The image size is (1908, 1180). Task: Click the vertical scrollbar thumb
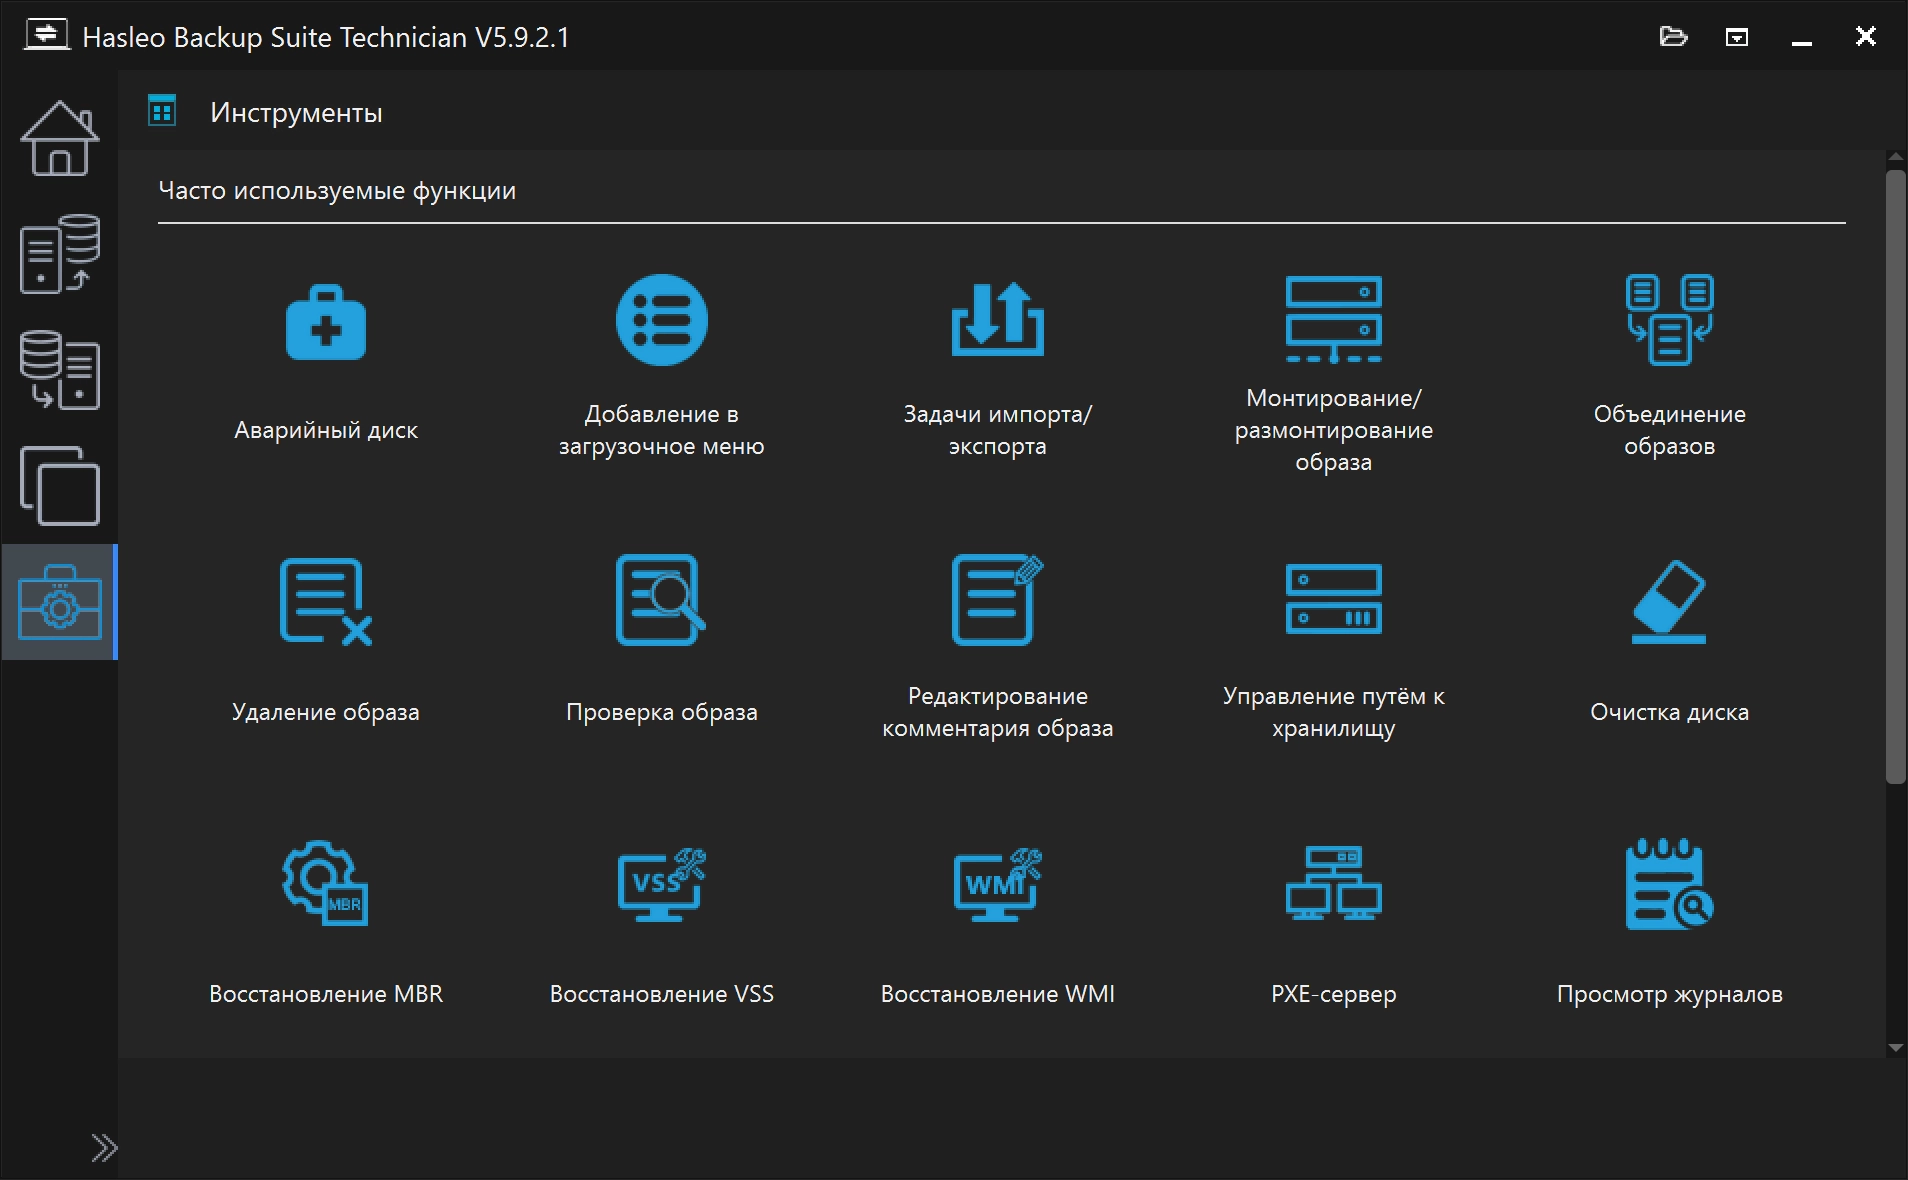1896,477
